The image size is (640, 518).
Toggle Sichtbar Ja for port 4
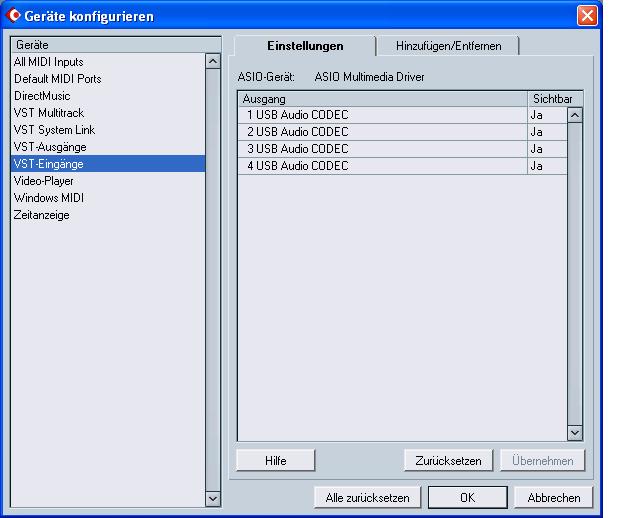[x=547, y=166]
